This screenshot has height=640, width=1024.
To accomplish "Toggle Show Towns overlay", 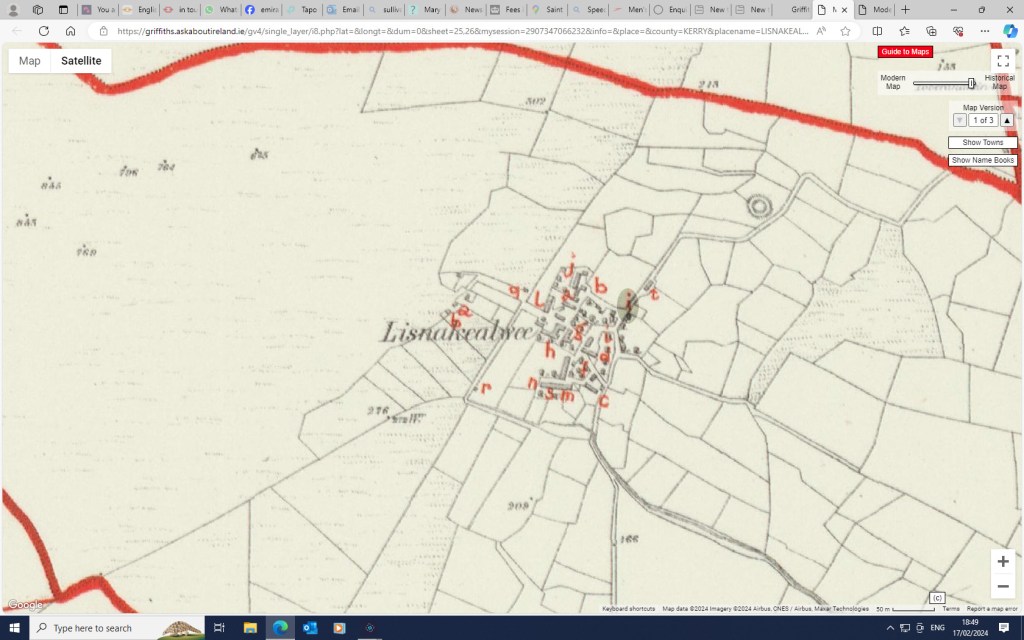I will coord(982,143).
